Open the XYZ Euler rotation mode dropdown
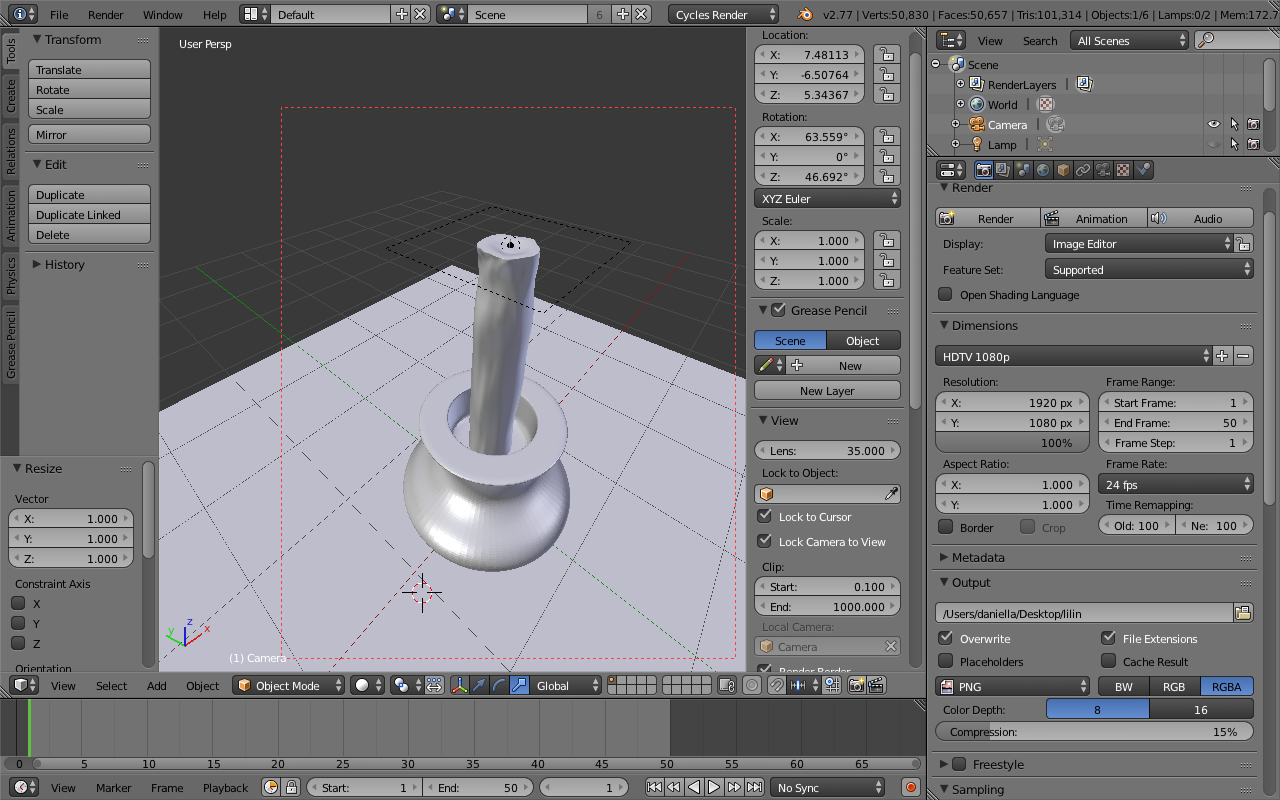Viewport: 1280px width, 800px height. tap(828, 198)
